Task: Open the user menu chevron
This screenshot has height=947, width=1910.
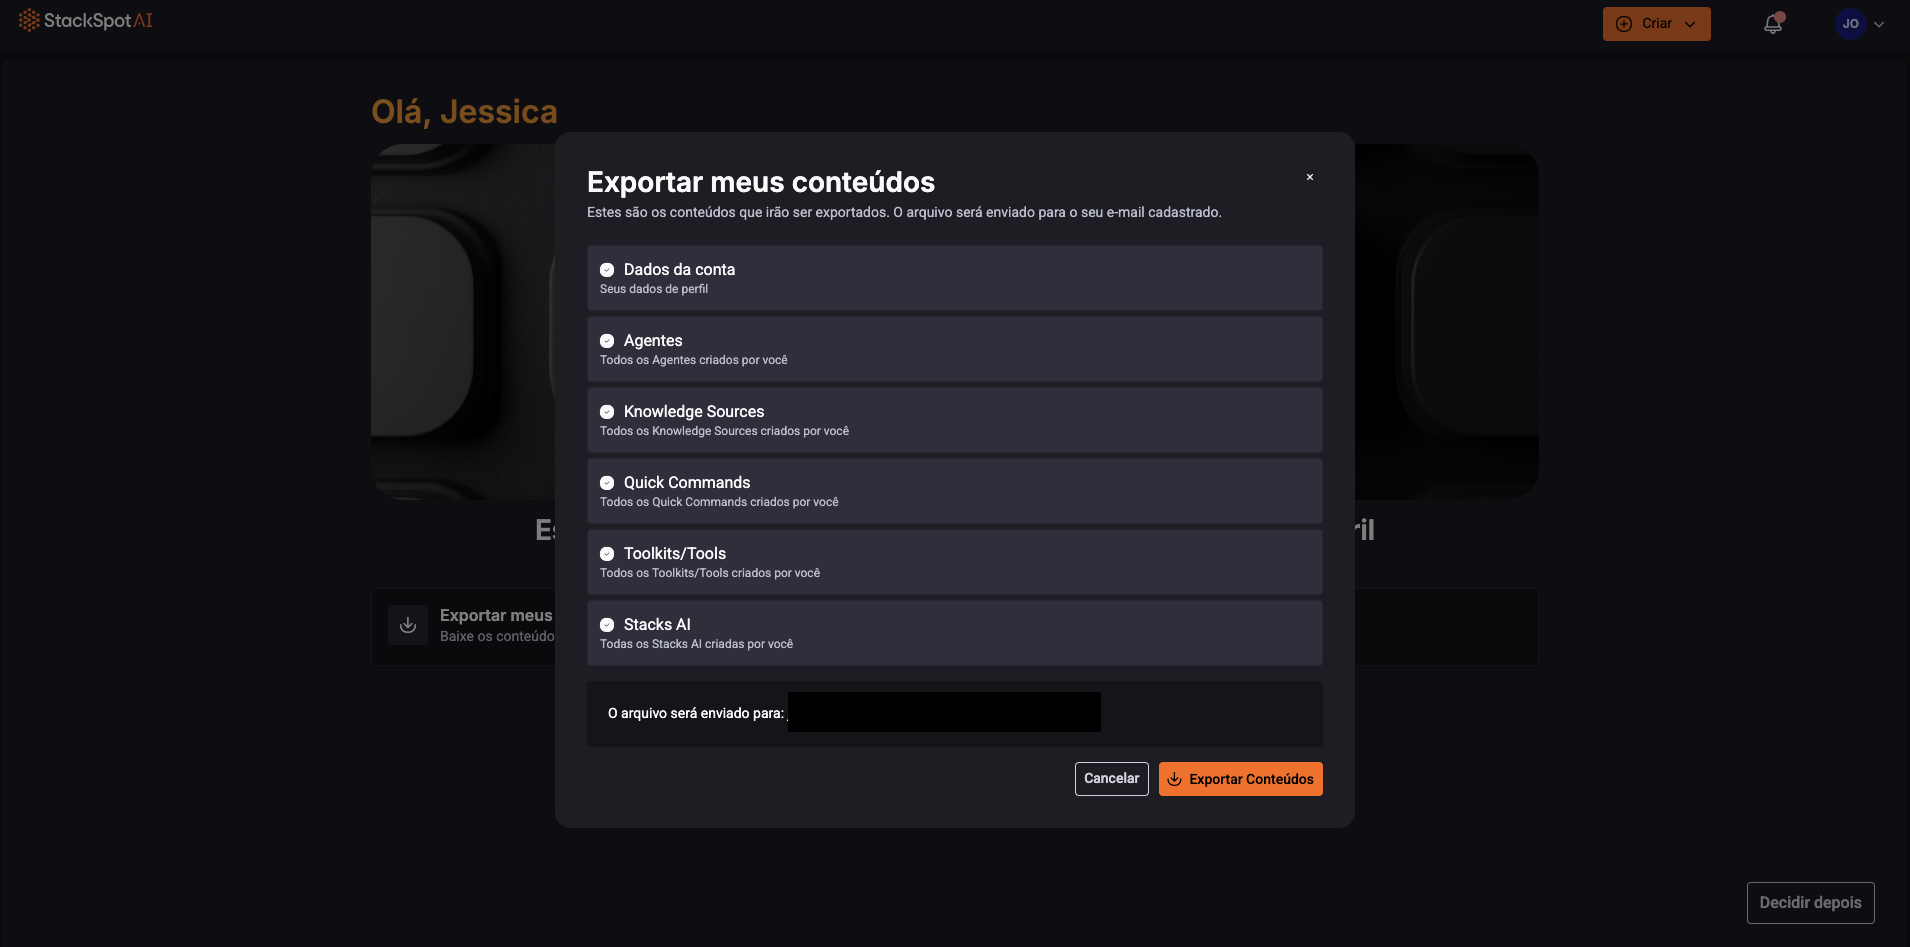Action: click(1879, 25)
